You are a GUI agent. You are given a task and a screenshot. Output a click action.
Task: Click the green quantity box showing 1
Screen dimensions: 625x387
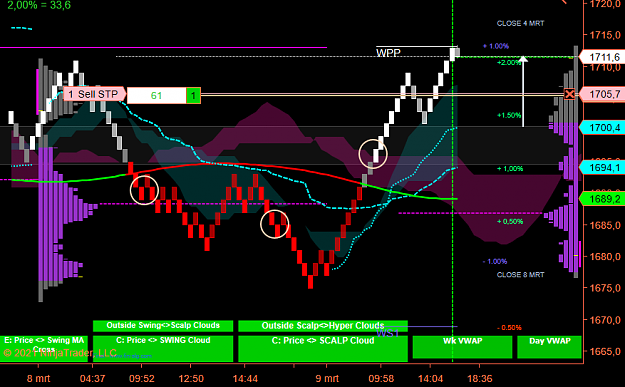[193, 96]
